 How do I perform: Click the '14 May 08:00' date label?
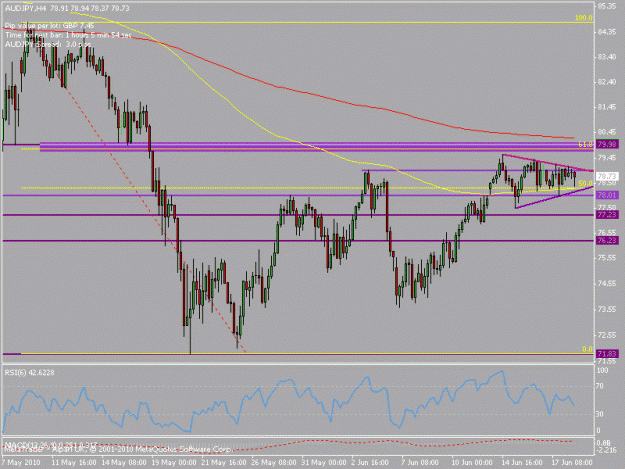tap(124, 462)
